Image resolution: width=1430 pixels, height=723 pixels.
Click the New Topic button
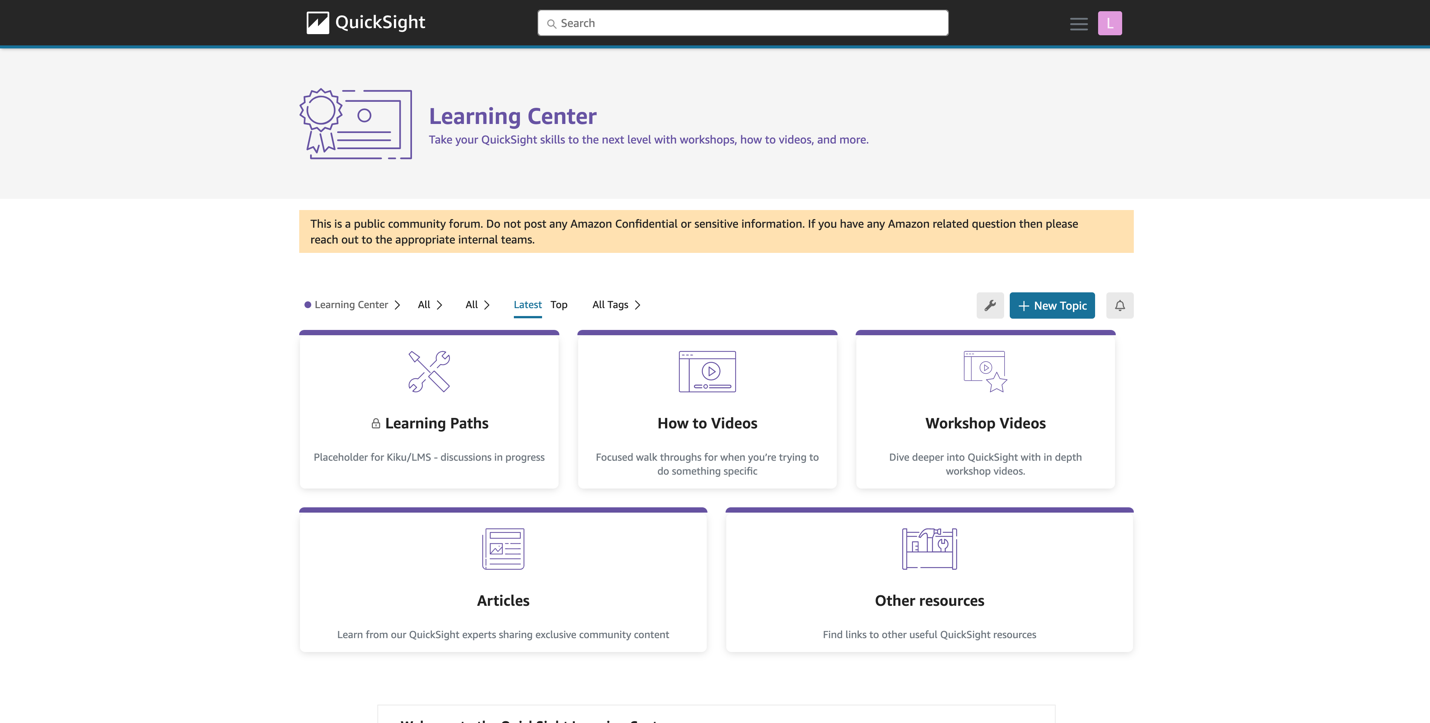(1052, 306)
